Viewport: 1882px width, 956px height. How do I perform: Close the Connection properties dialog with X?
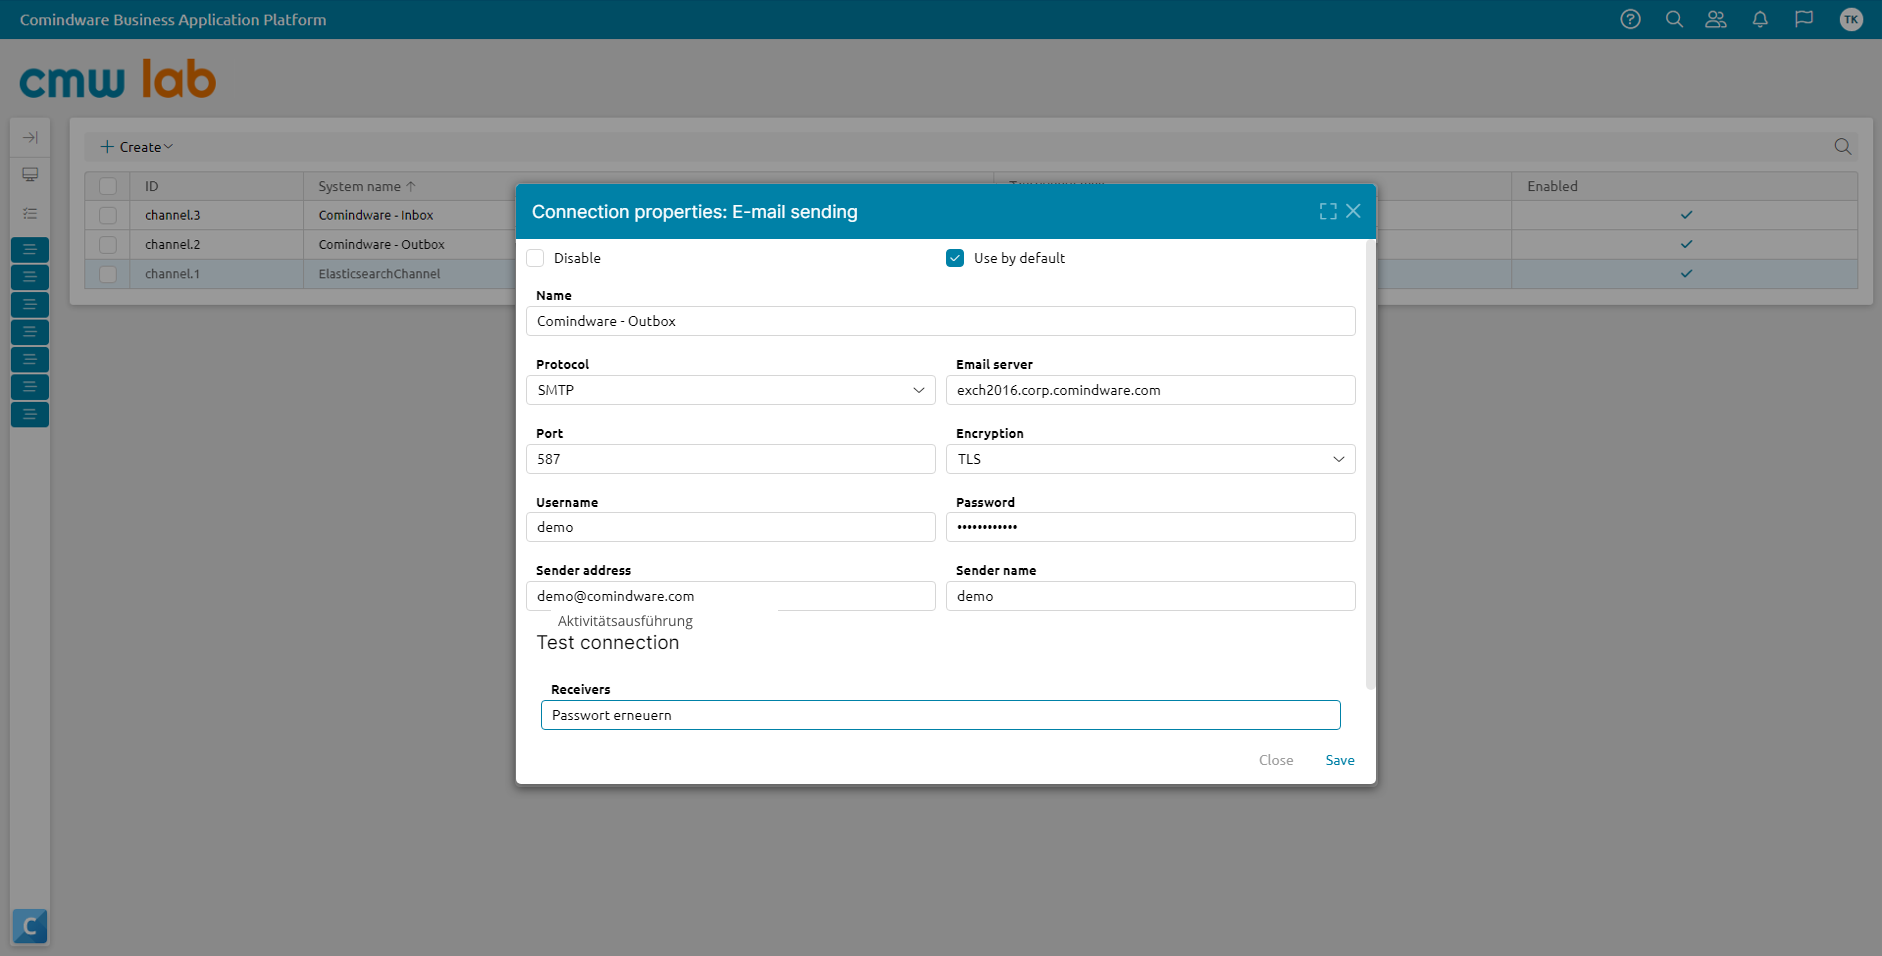[x=1353, y=211]
